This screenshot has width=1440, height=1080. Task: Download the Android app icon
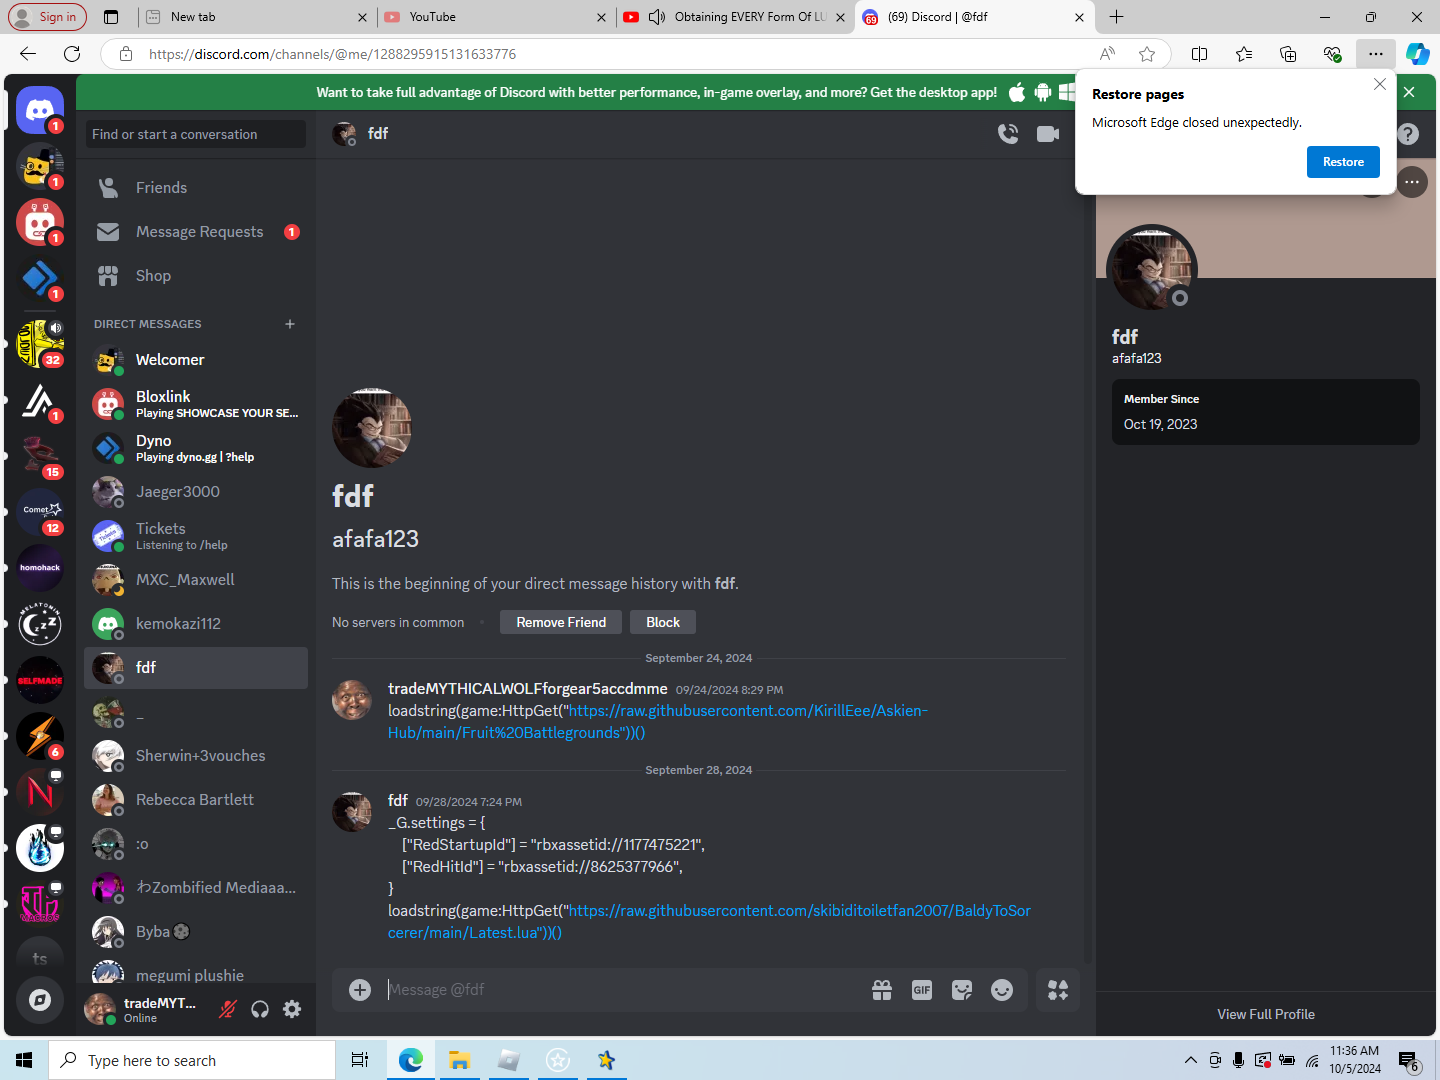(1043, 92)
